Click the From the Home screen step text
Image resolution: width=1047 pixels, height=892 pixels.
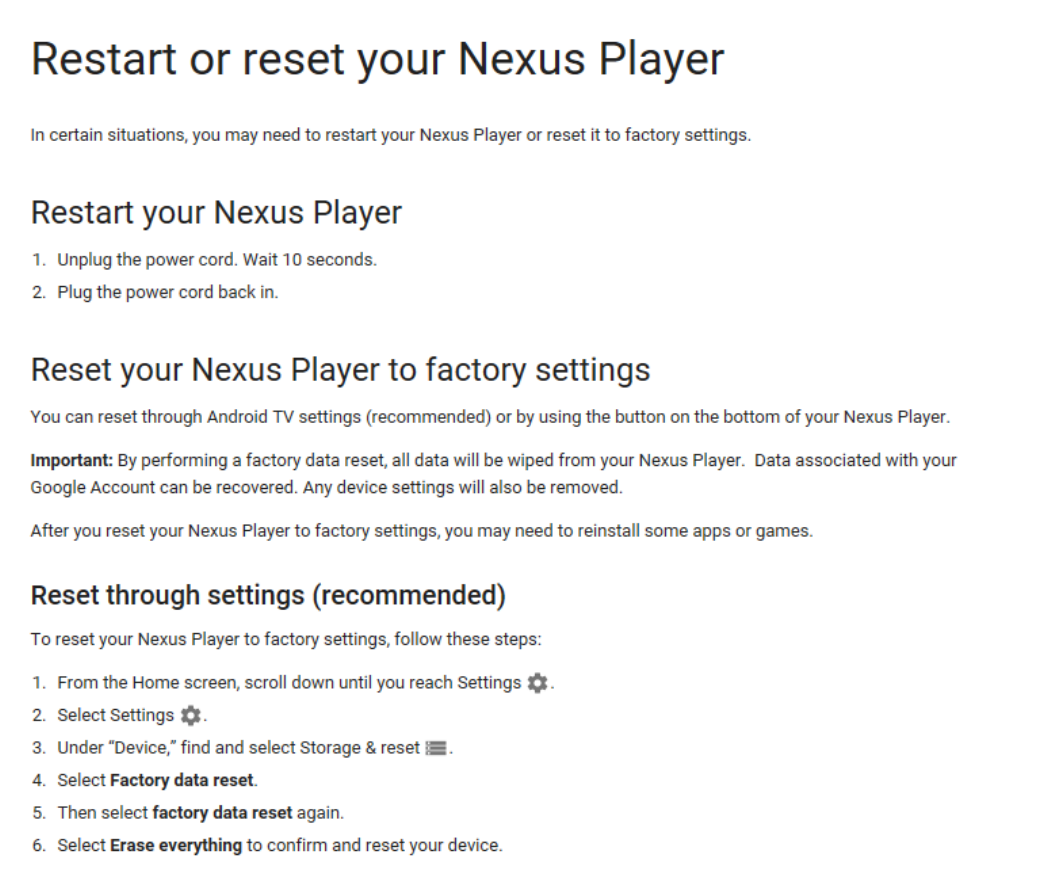click(289, 682)
